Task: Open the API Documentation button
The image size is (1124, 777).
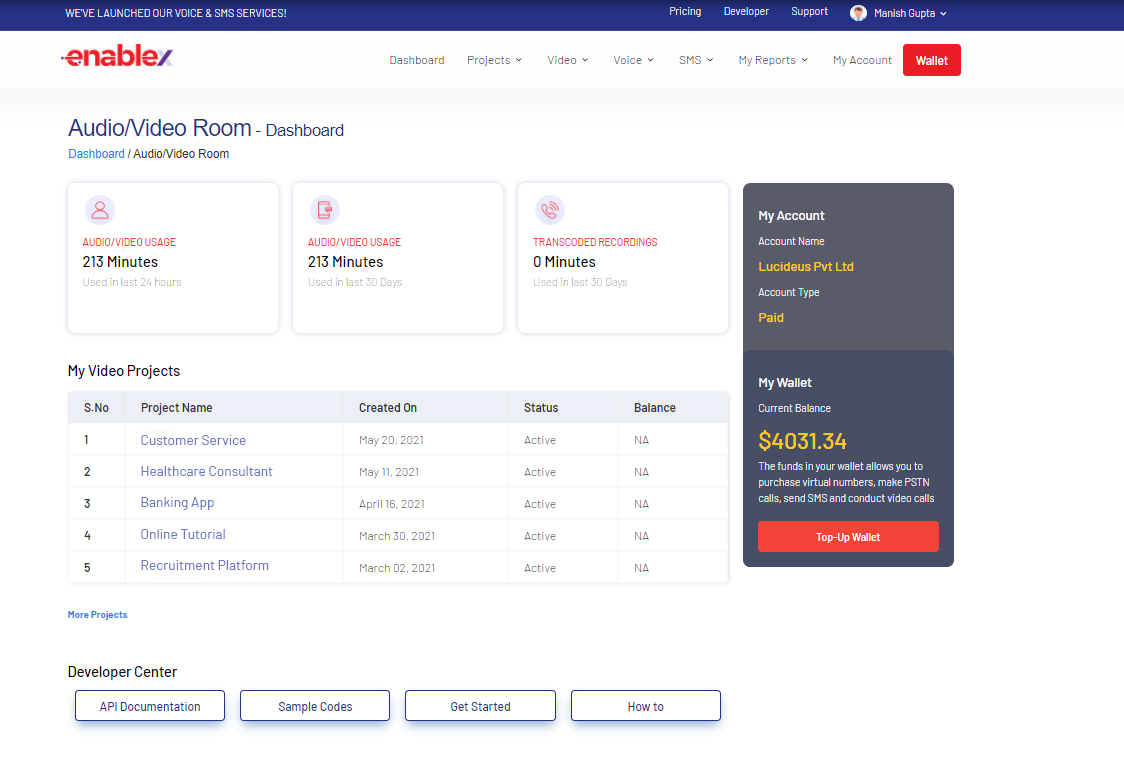Action: point(150,706)
